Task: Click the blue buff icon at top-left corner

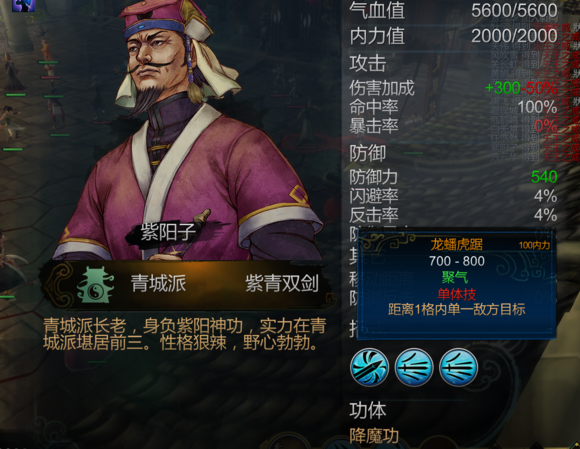Action: 23,5
